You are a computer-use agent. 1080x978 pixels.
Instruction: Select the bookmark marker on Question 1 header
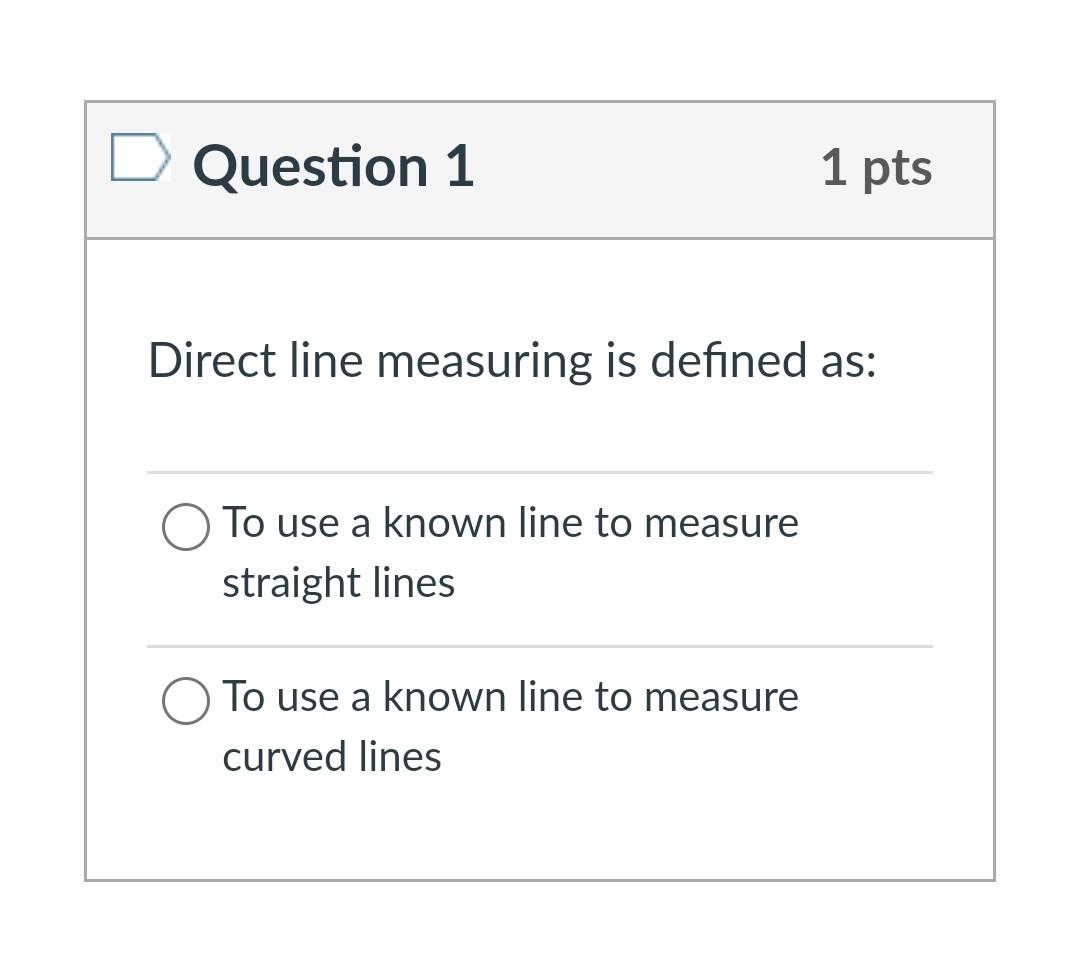click(140, 157)
